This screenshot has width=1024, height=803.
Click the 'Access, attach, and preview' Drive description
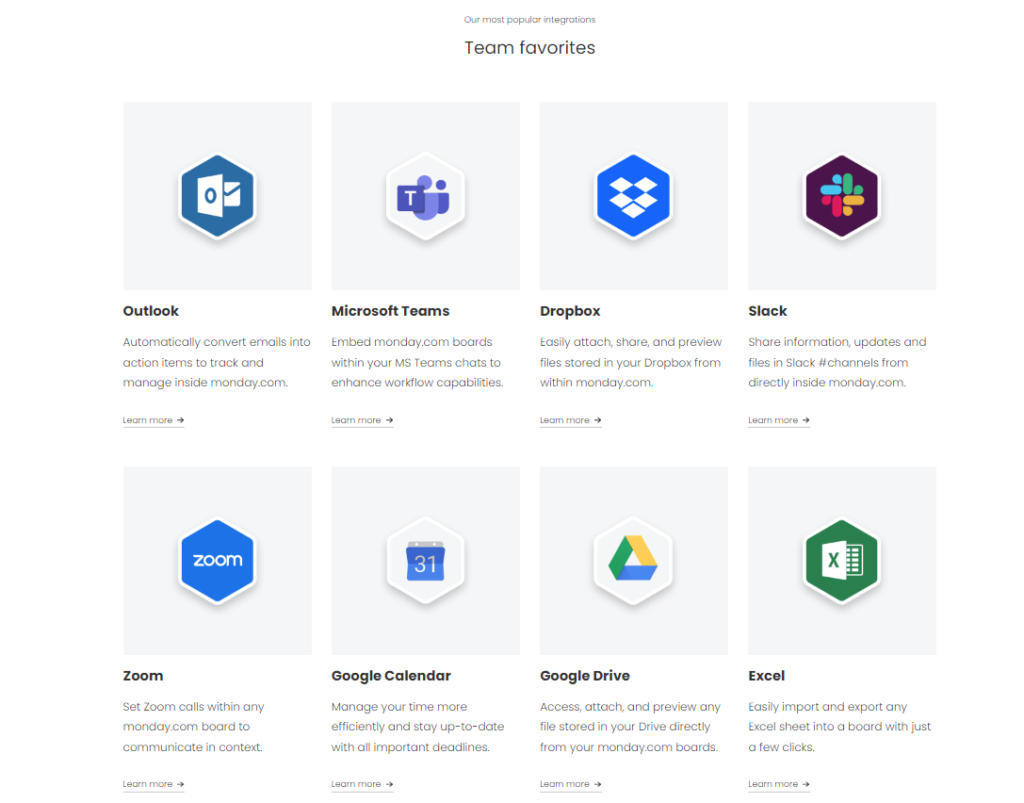630,727
